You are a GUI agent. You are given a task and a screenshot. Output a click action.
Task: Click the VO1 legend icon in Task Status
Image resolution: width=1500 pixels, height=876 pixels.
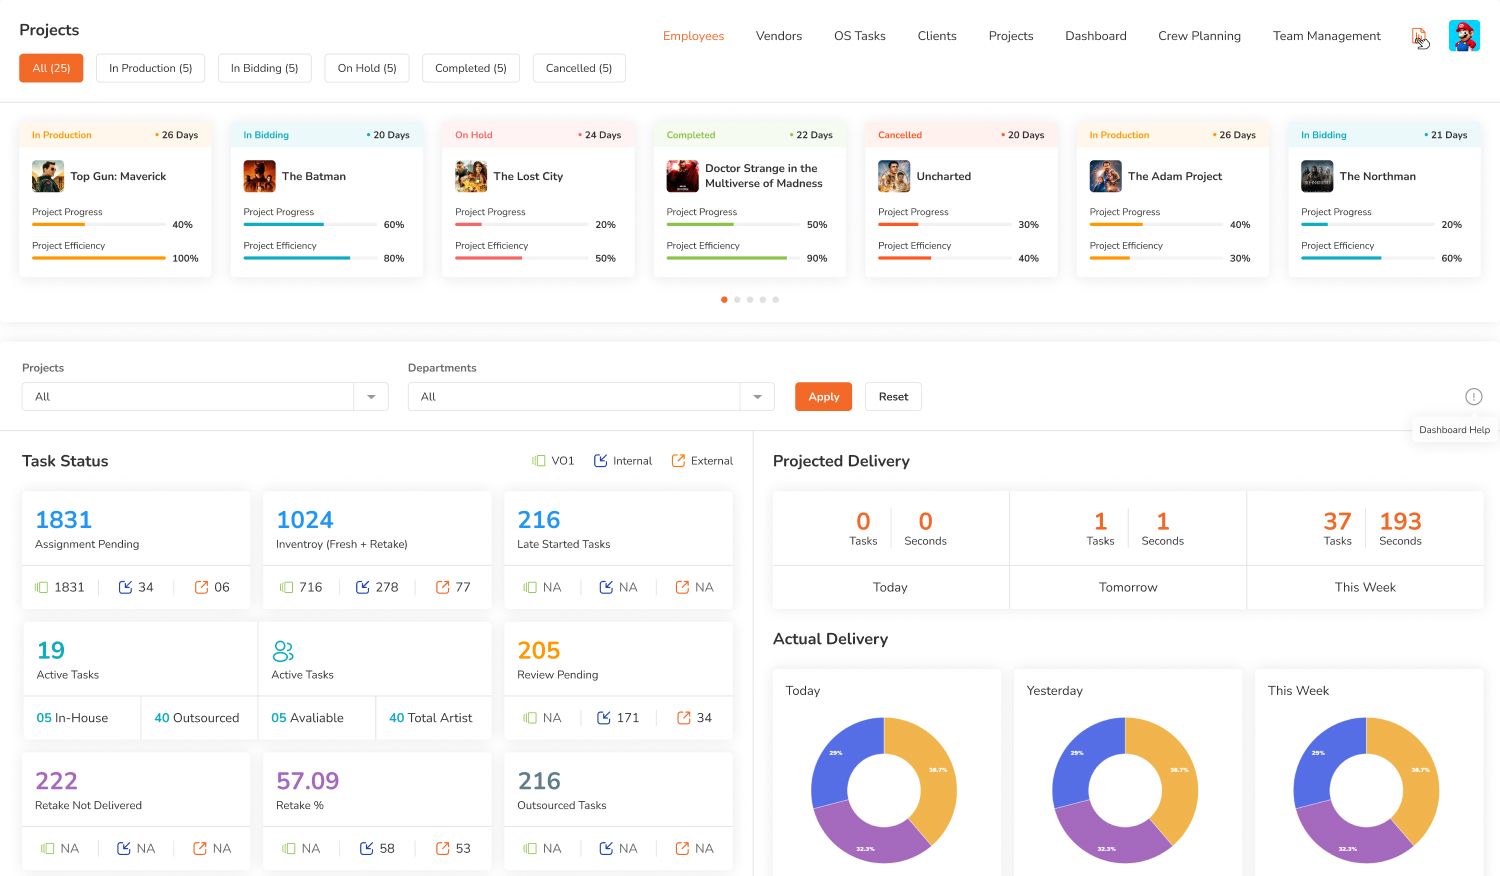coord(539,461)
